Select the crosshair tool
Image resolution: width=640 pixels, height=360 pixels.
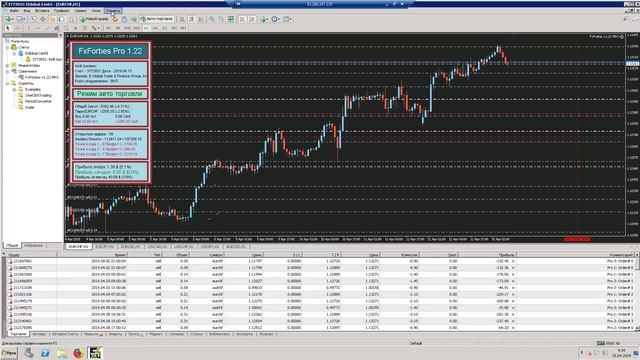(x=18, y=28)
